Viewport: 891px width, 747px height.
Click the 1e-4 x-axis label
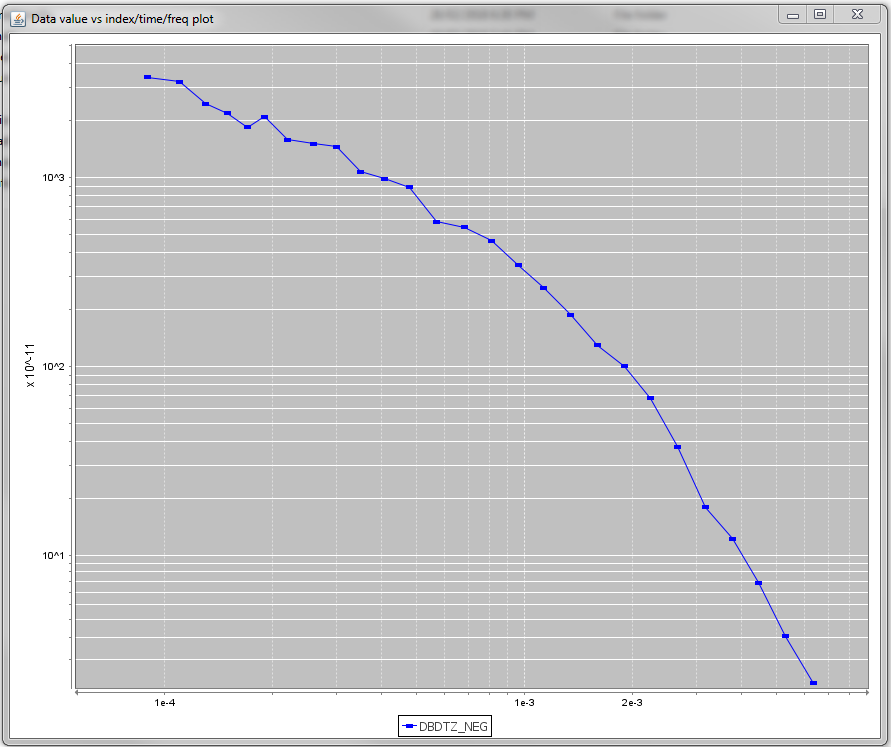[x=165, y=703]
